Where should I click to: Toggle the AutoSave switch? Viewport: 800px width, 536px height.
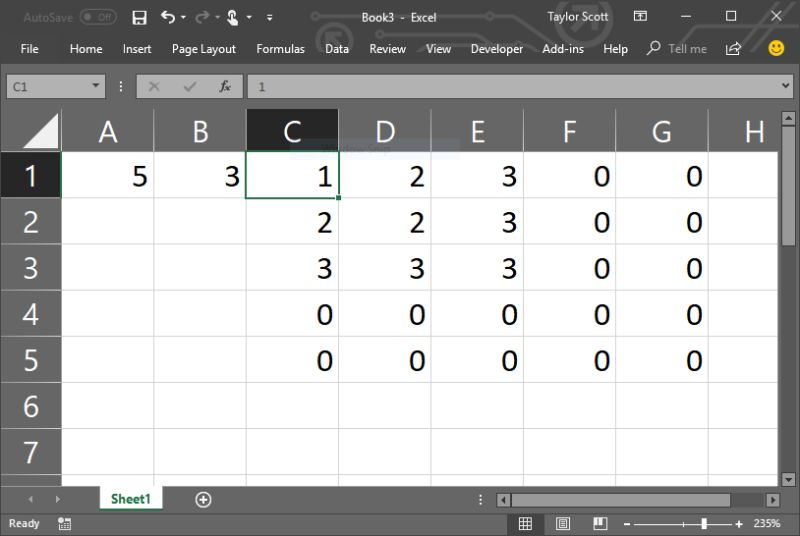(98, 17)
